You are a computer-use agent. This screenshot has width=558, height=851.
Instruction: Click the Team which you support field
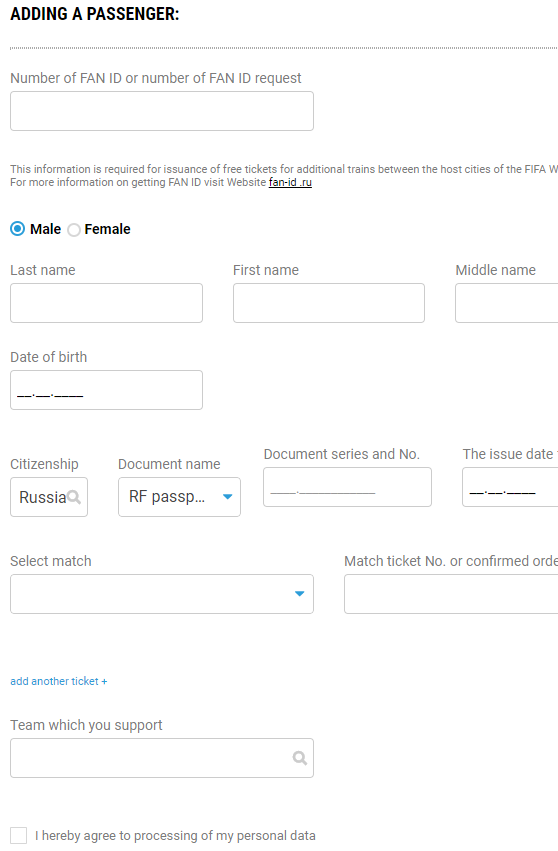point(162,758)
